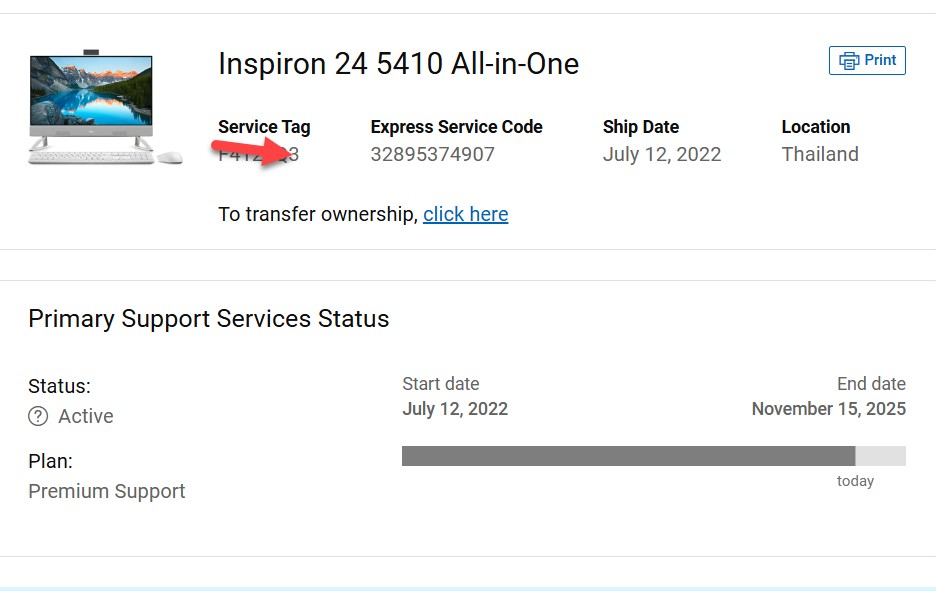
Task: Click the Print button
Action: (x=867, y=60)
